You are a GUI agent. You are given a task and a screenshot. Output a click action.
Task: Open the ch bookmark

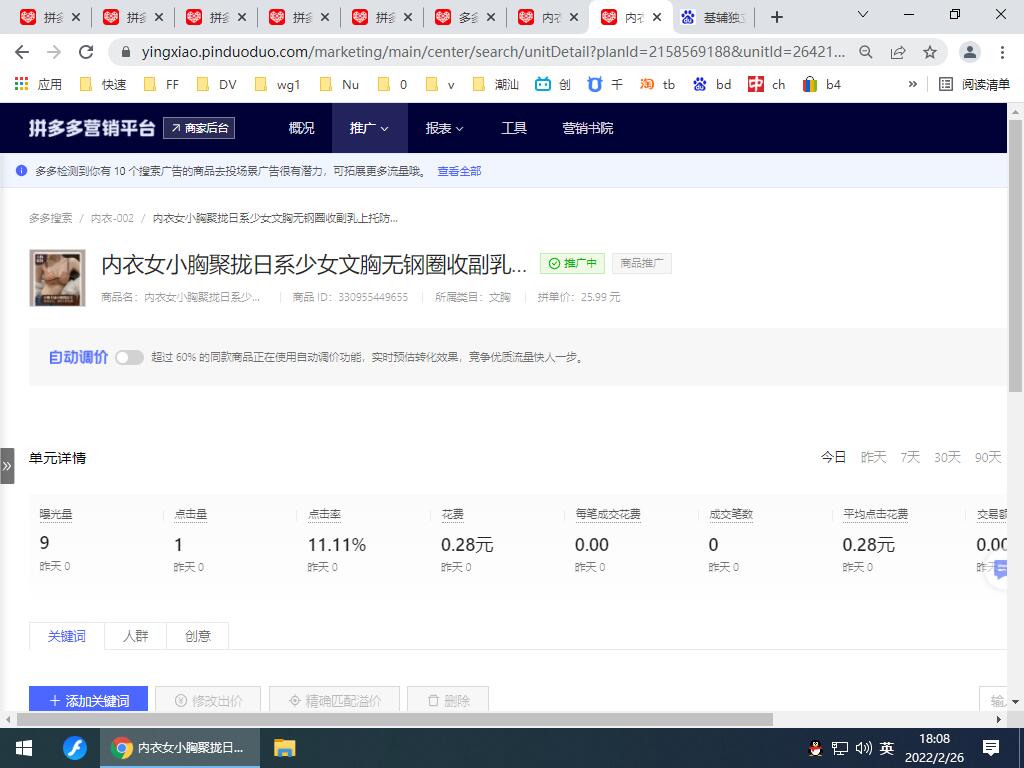pyautogui.click(x=767, y=84)
